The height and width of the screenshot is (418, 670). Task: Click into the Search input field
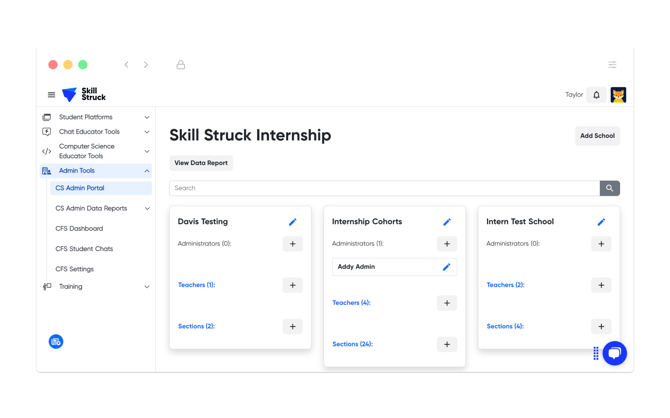(384, 188)
